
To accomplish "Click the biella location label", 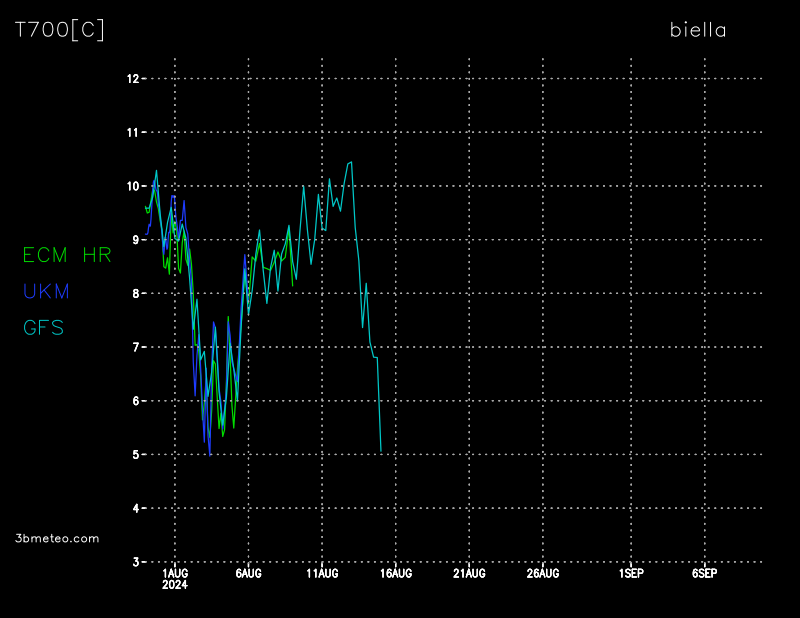I will click(x=698, y=30).
